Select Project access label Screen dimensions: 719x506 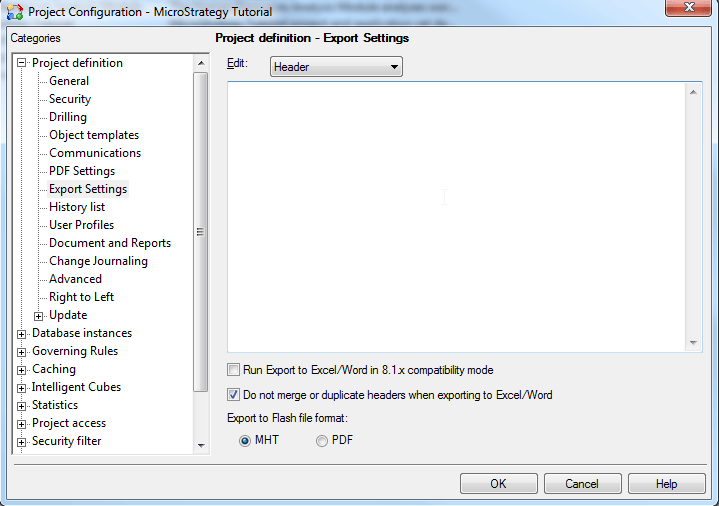[x=69, y=423]
